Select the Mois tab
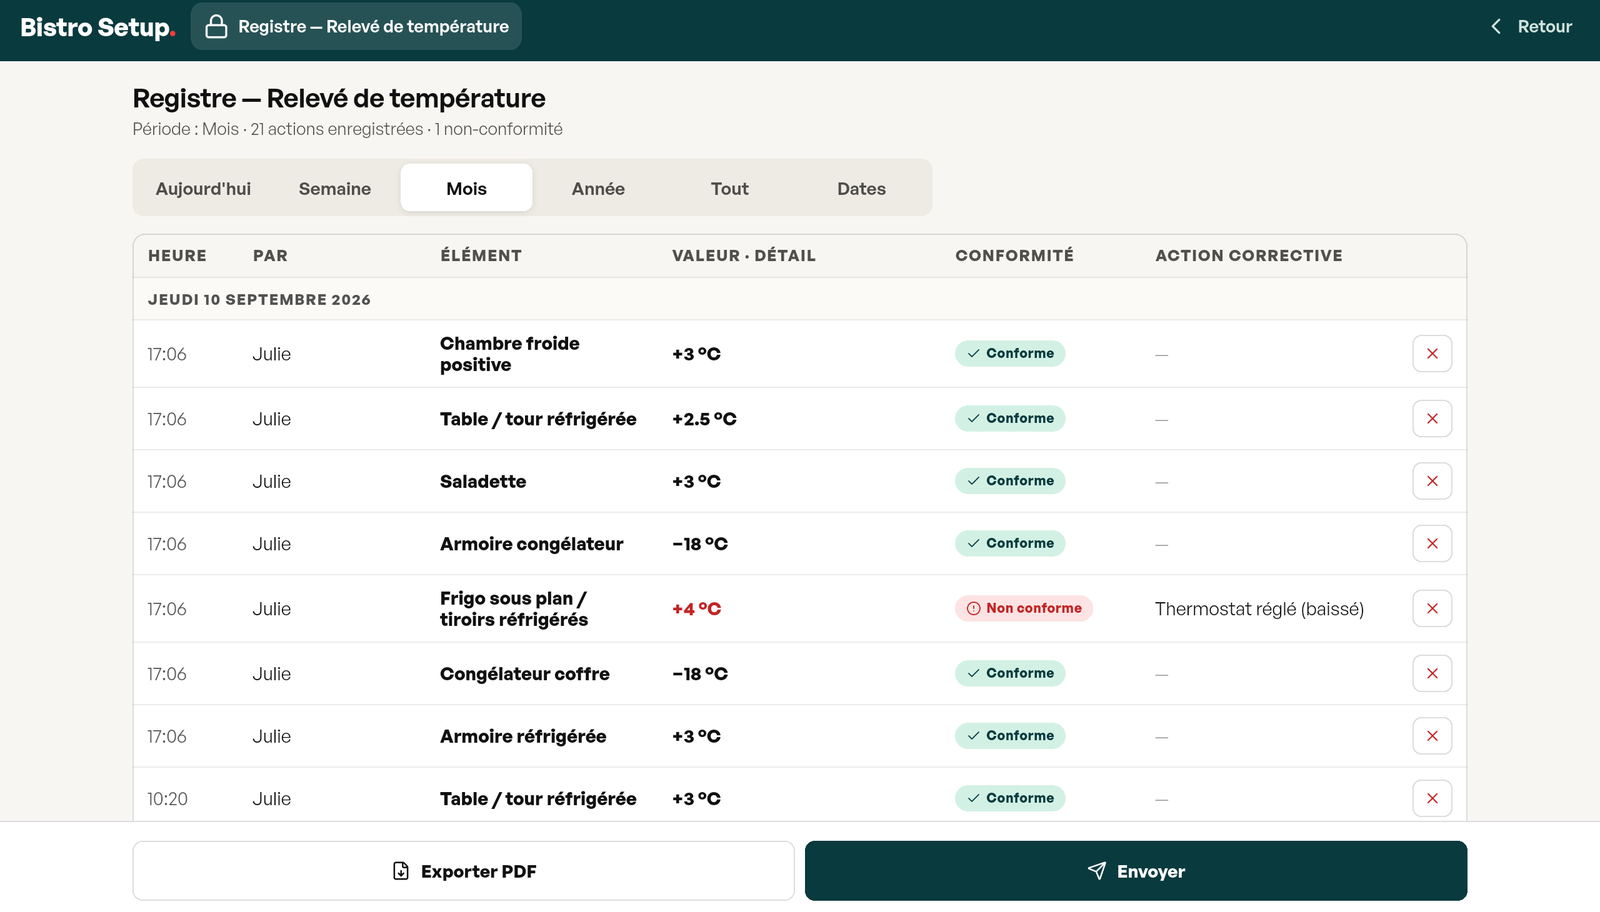Image resolution: width=1600 pixels, height=912 pixels. (467, 189)
